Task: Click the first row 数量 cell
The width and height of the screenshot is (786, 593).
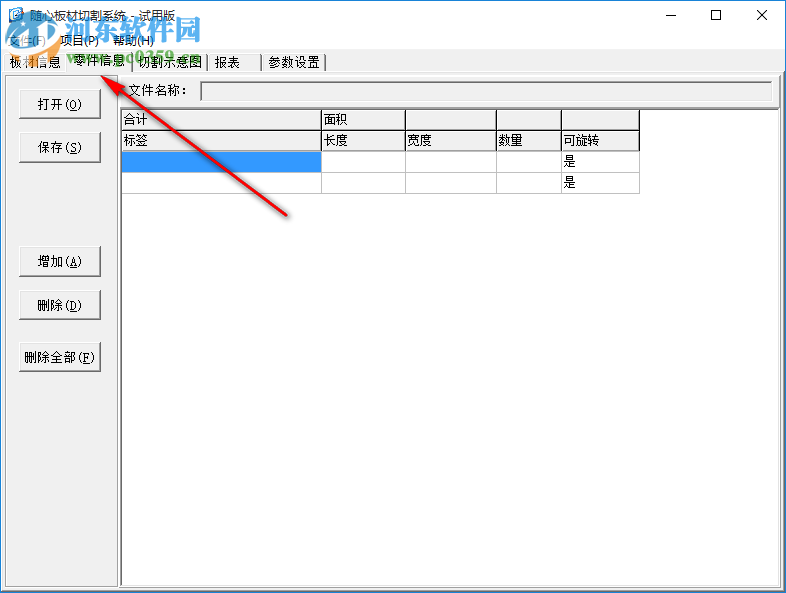Action: click(529, 162)
